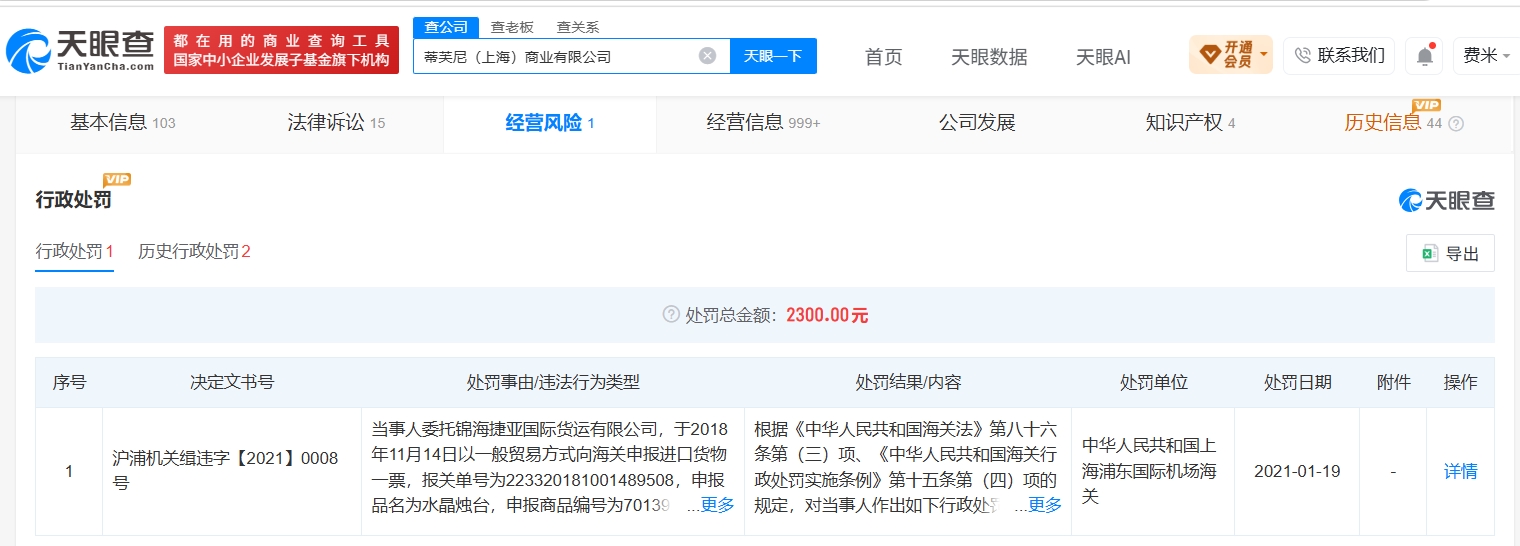The image size is (1520, 546).
Task: Click the authority 中华人民共和国上海浦东国际机场海关
Action: [x=1149, y=471]
